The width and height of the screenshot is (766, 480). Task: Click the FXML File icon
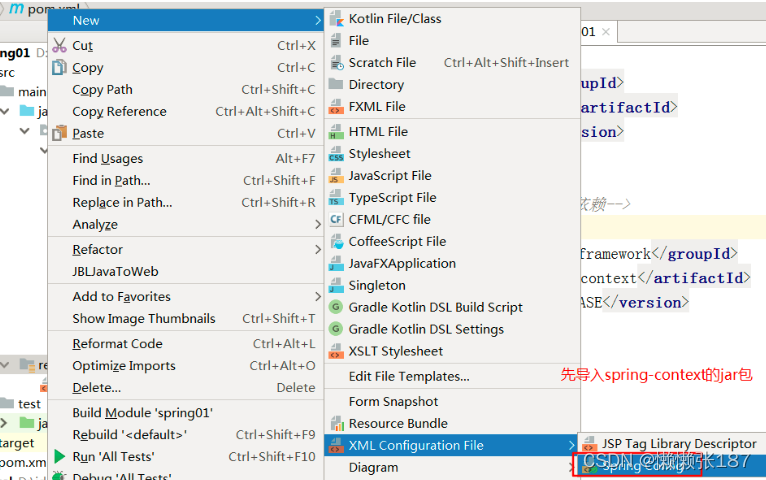pos(336,106)
